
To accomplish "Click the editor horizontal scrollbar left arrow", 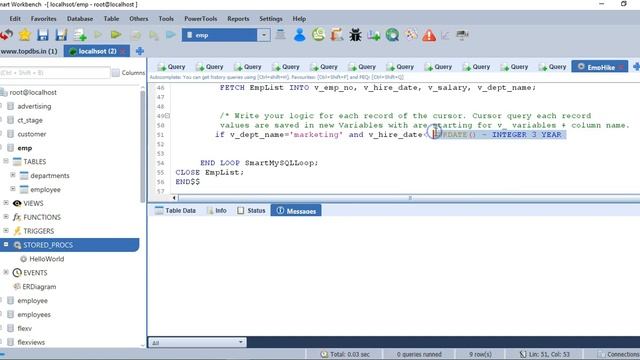I will tap(174, 198).
